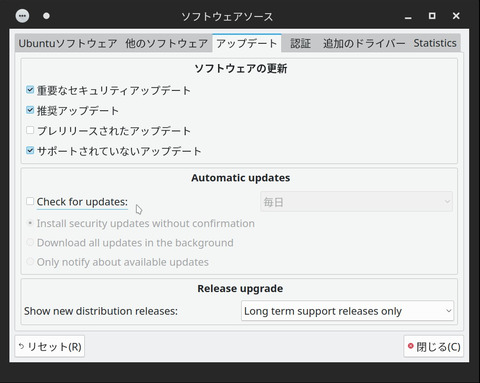Disable サポートされていないアップデート checkbox
Viewport: 480px width, 383px height.
[x=30, y=150]
